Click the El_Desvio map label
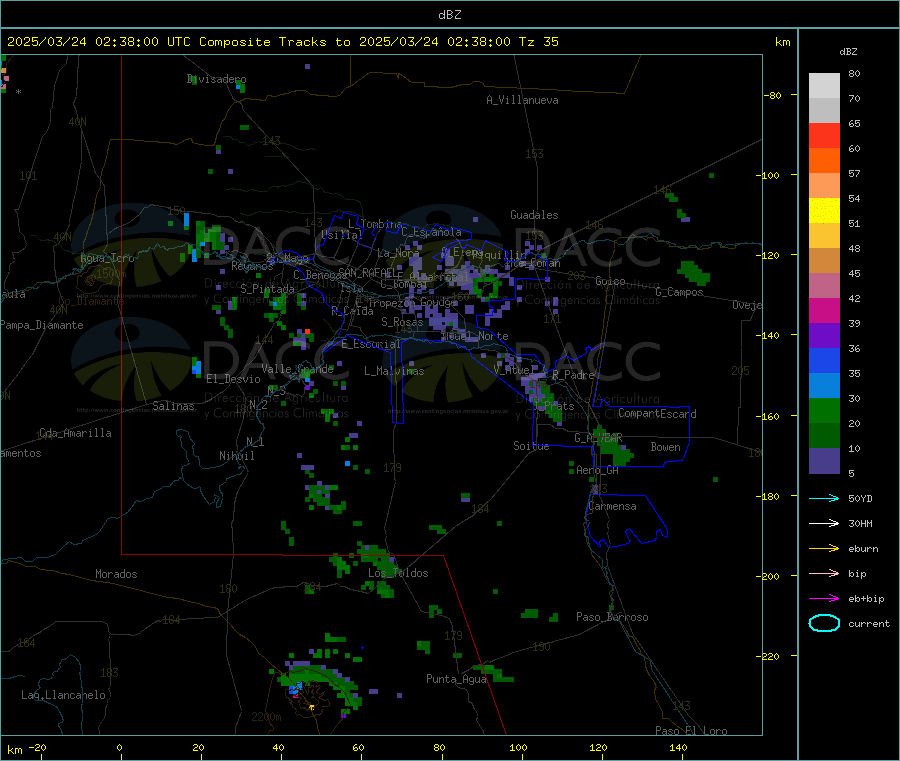The image size is (900, 761). coord(234,379)
